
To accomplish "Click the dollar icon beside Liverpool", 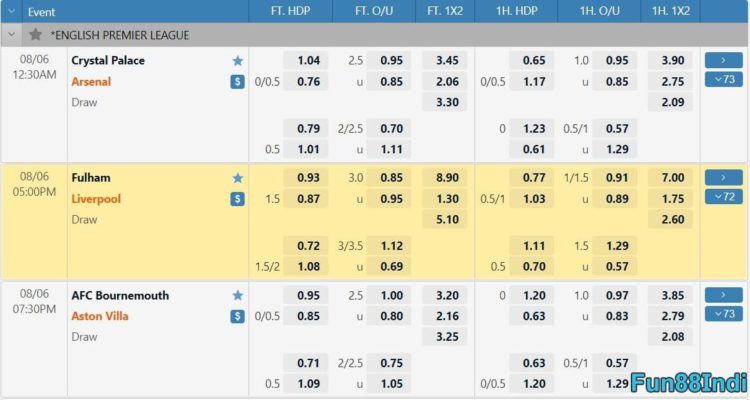I will pyautogui.click(x=237, y=199).
